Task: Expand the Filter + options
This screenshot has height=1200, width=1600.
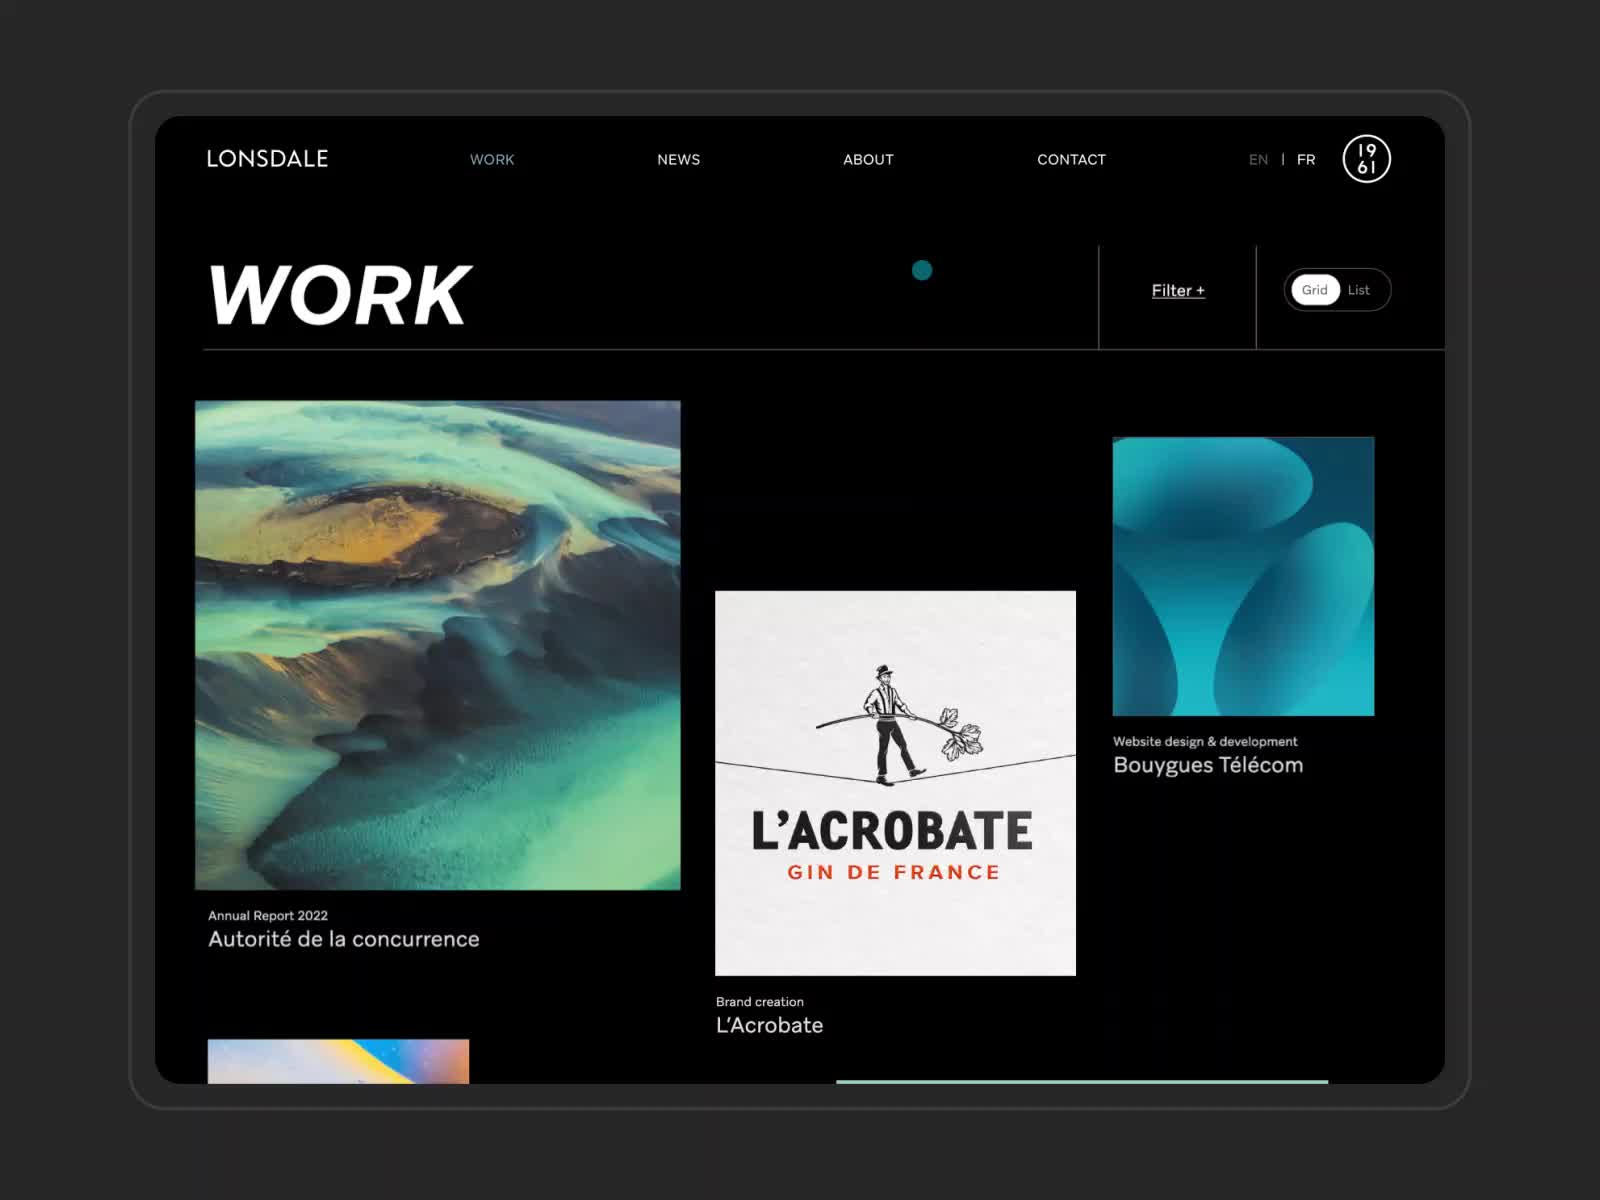Action: tap(1178, 291)
